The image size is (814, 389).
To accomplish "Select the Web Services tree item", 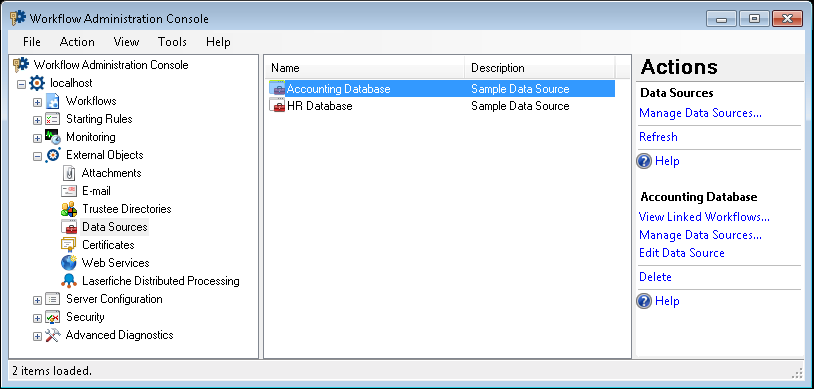I will 115,263.
